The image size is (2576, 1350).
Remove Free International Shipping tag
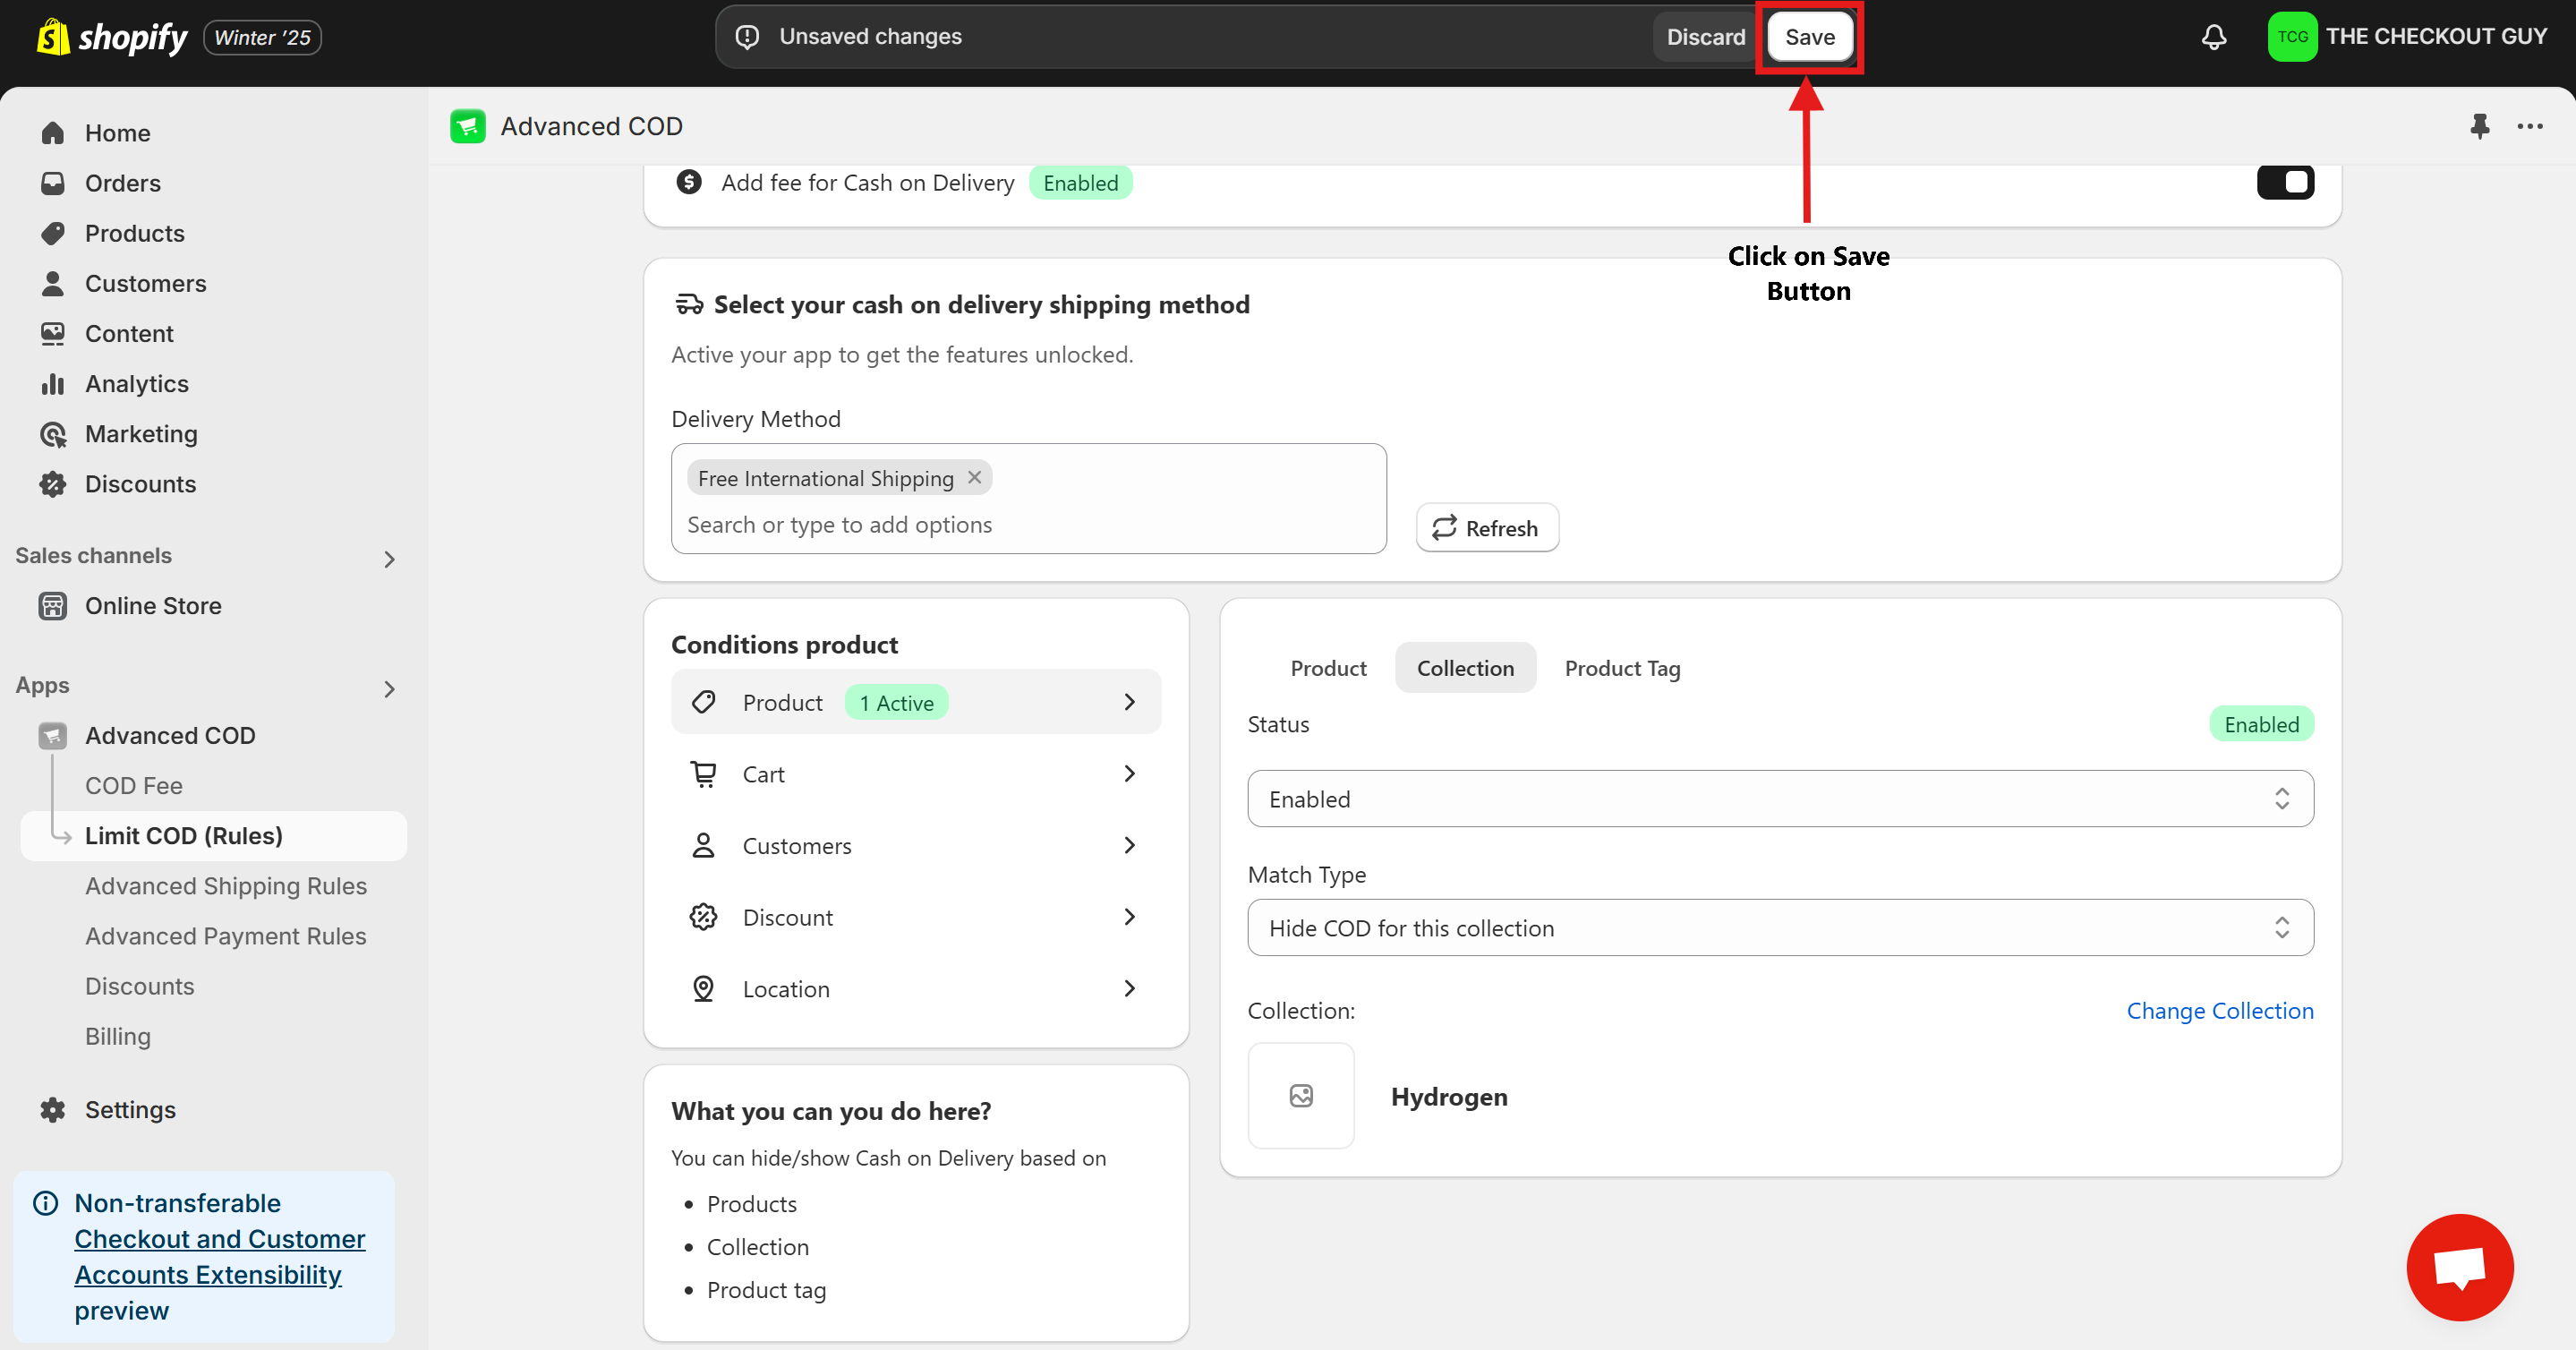pyautogui.click(x=974, y=478)
